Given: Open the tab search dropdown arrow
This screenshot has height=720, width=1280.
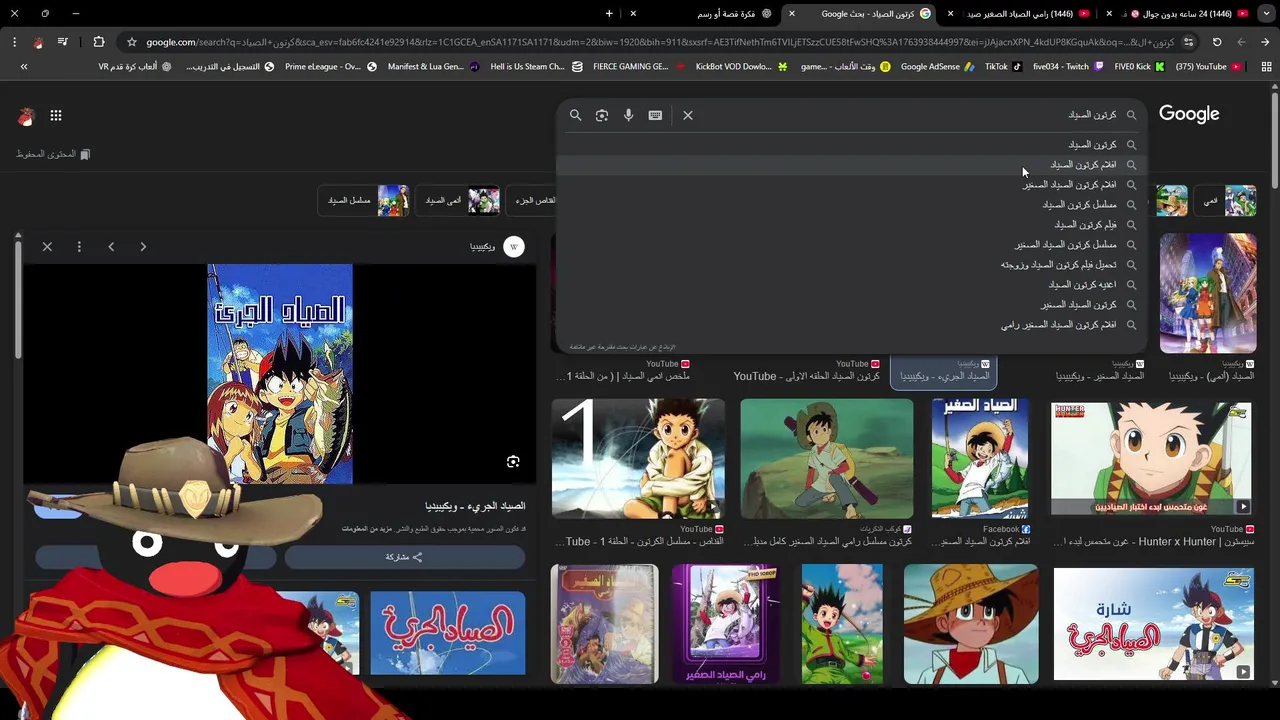Looking at the screenshot, I should pyautogui.click(x=1268, y=13).
